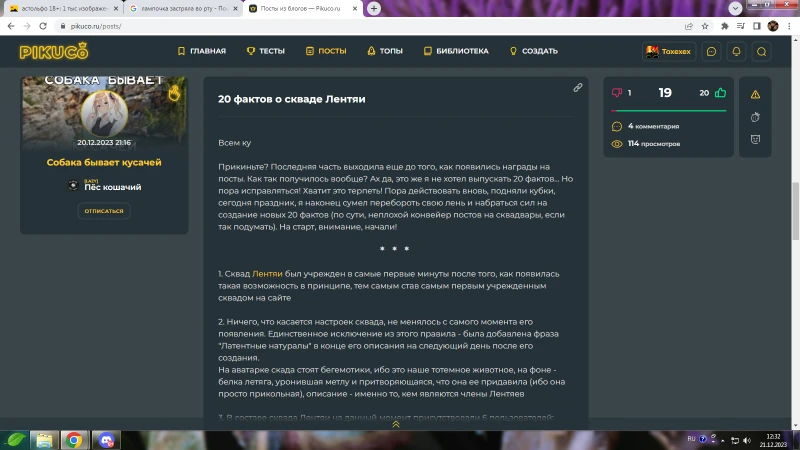Image resolution: width=800 pixels, height=450 pixels.
Task: Open the volume tray icon
Action: point(747,440)
